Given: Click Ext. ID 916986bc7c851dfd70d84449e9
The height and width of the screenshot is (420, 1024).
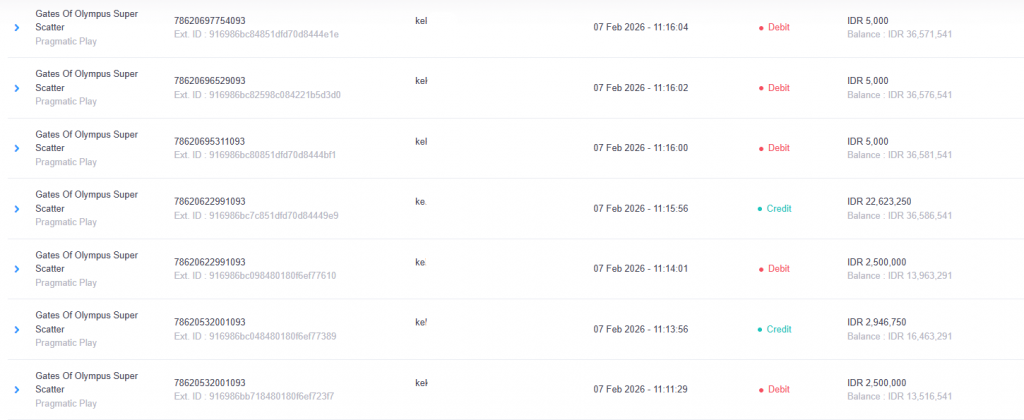Looking at the screenshot, I should point(256,216).
